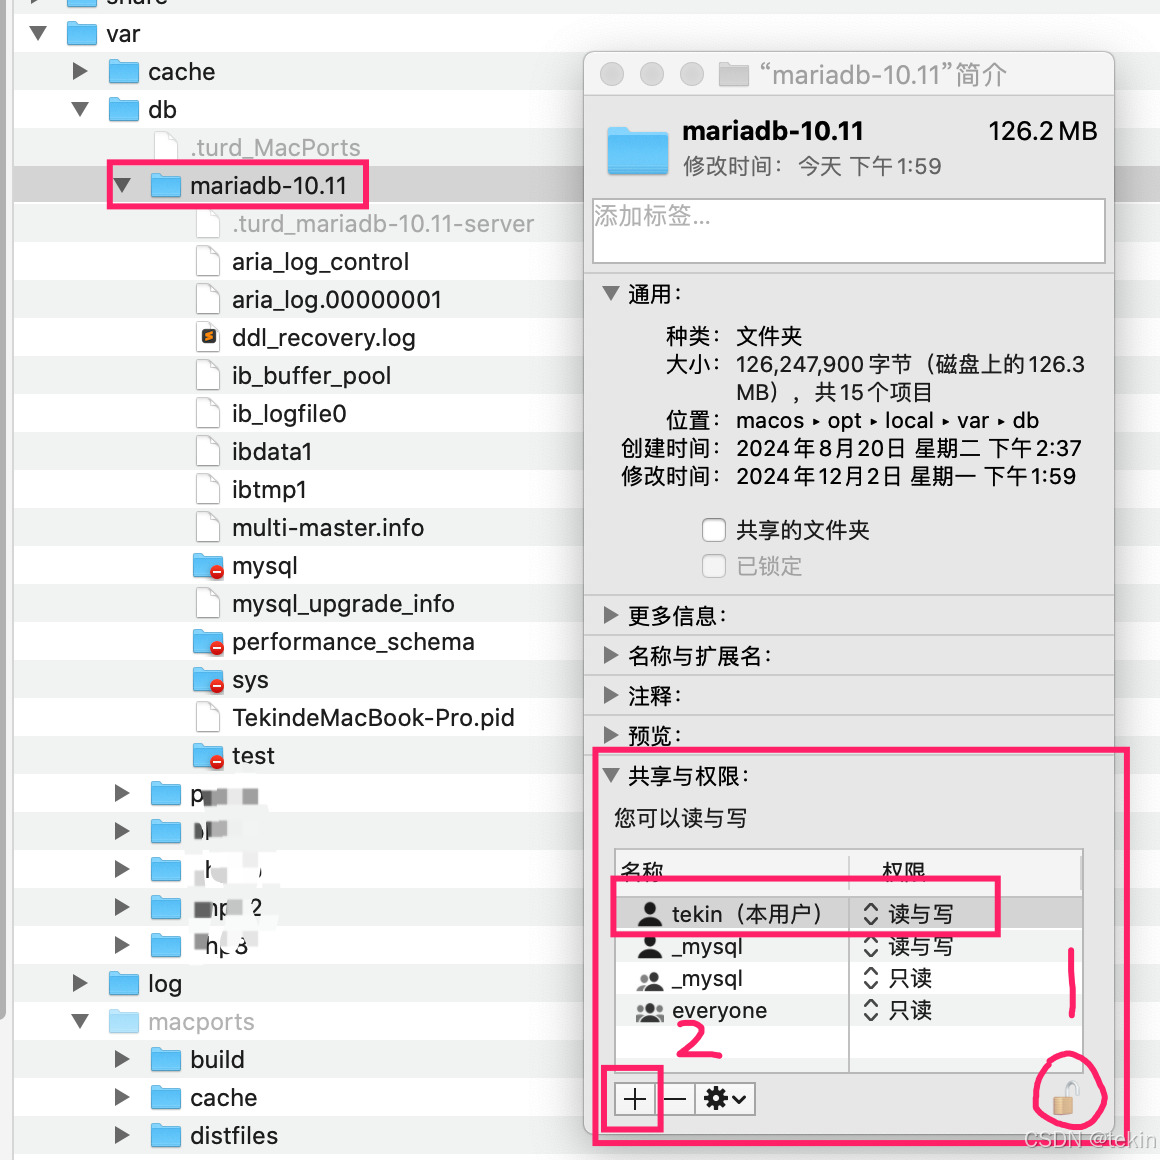The image size is (1160, 1160).
Task: Select the ddl_recovery.log file icon
Action: pos(208,337)
